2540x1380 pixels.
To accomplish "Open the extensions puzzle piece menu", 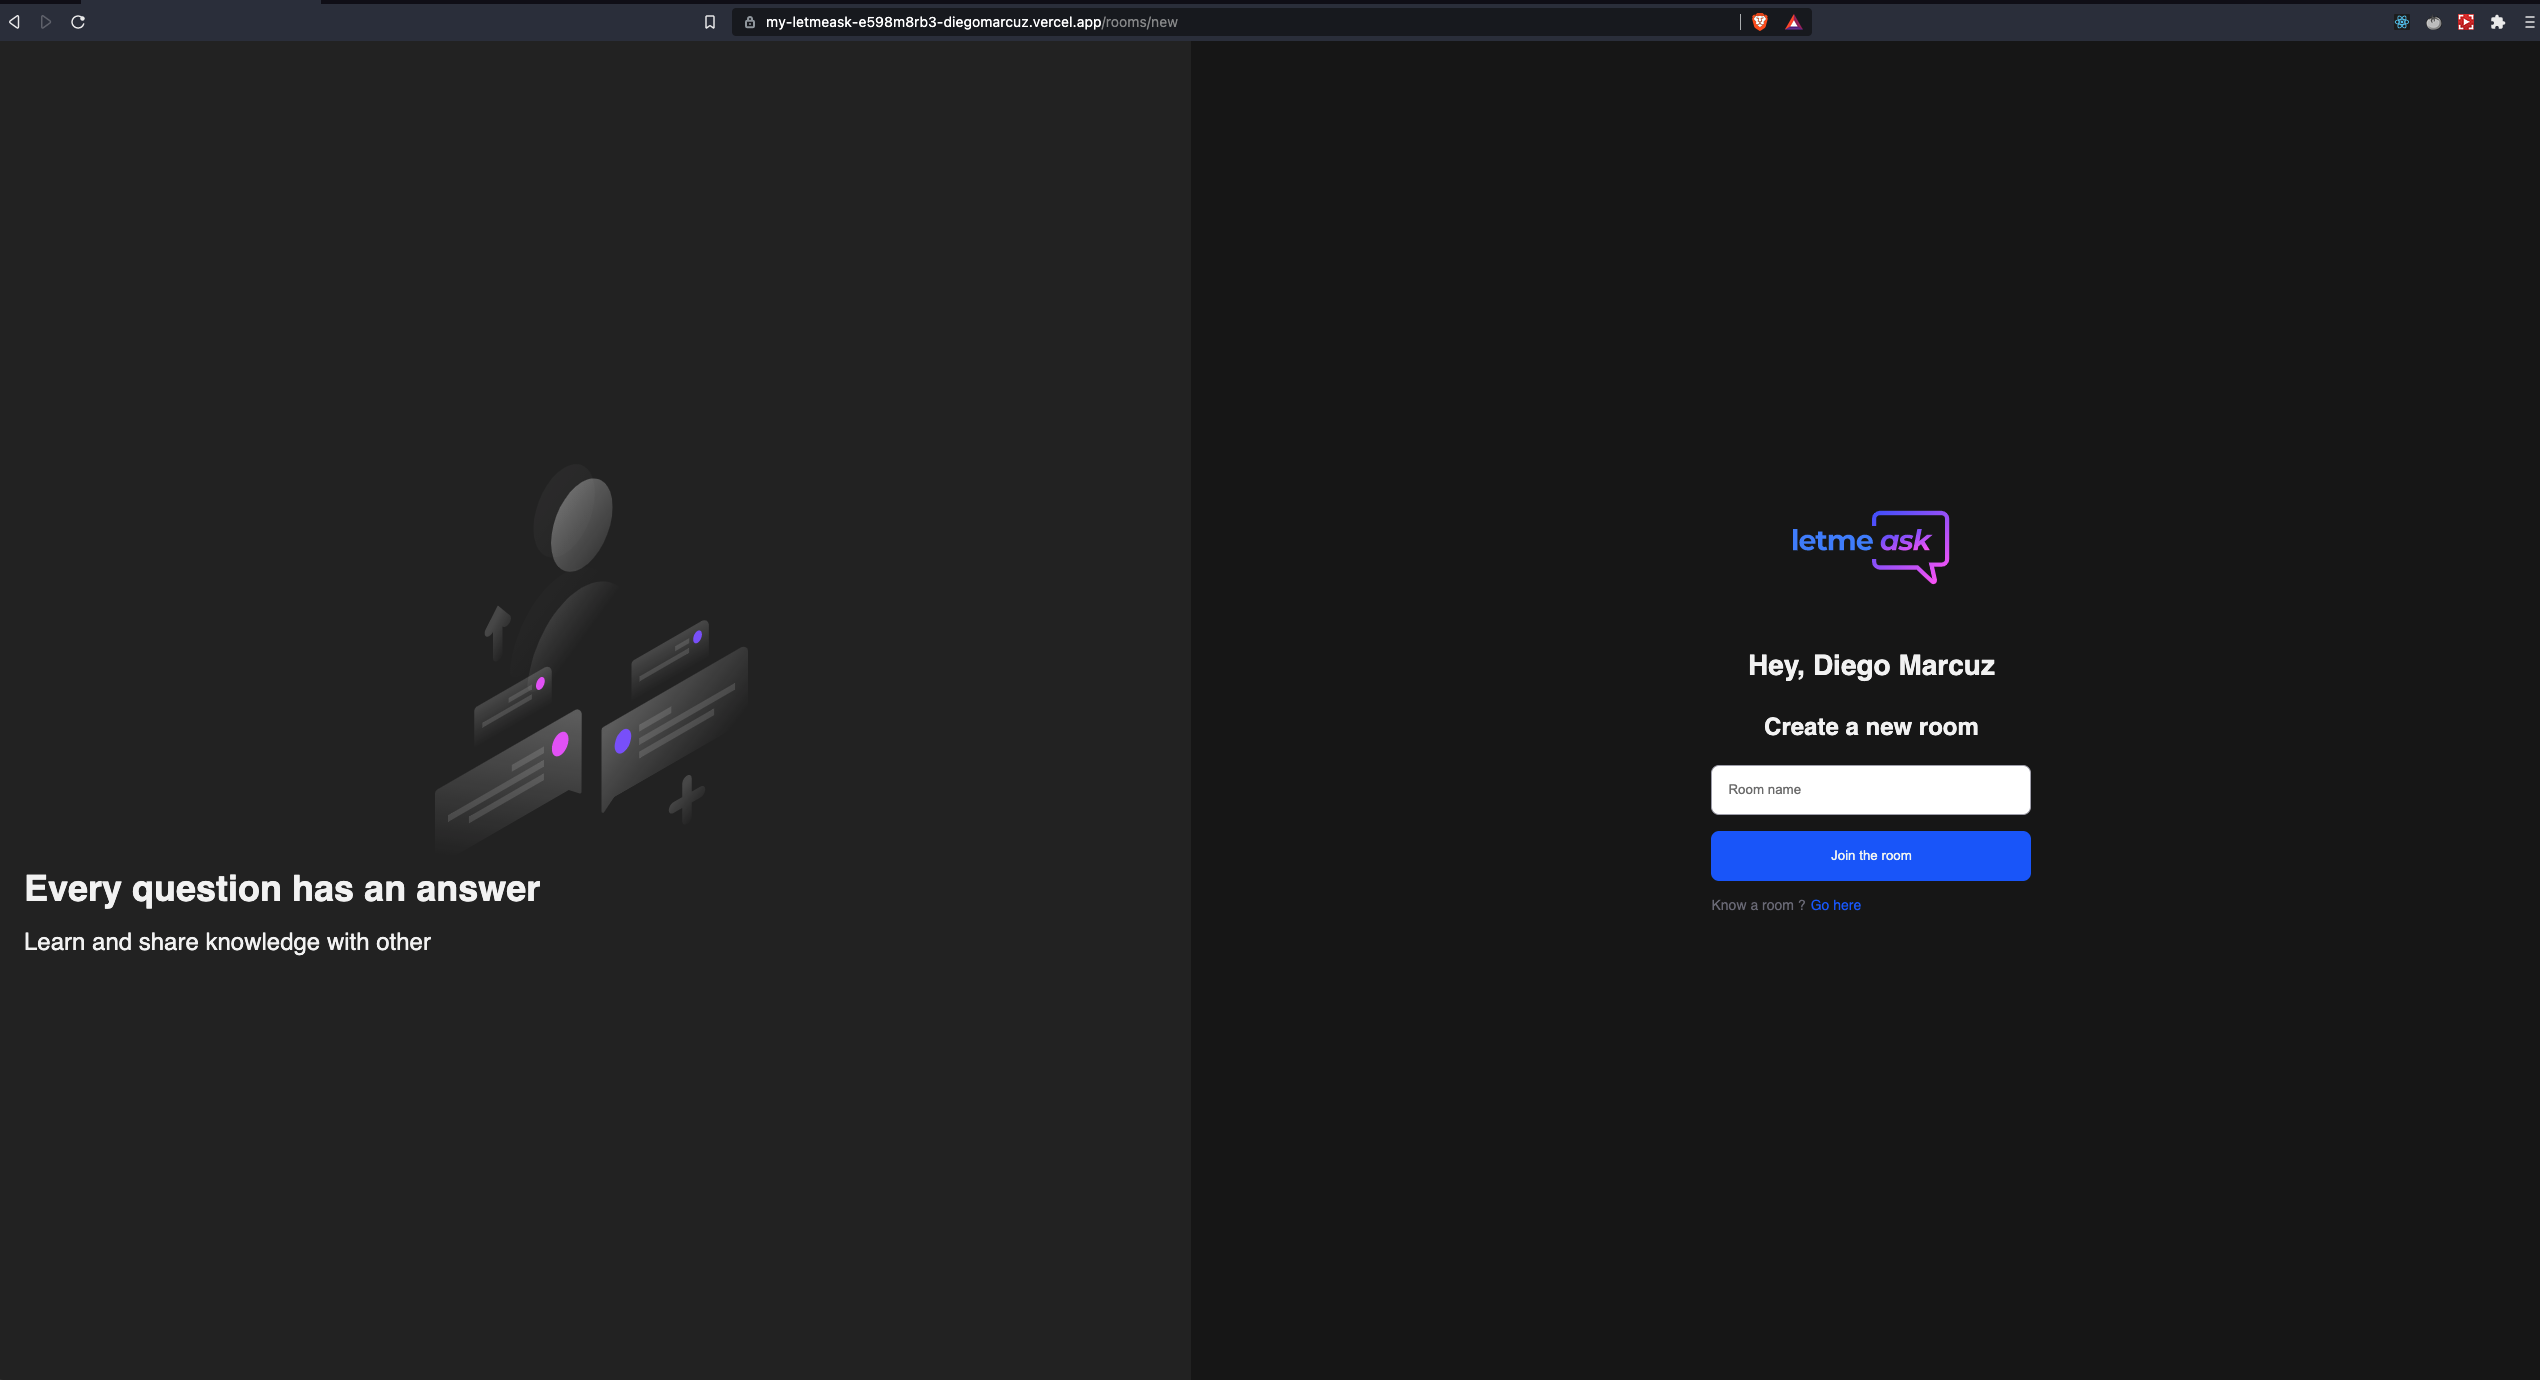I will point(2498,22).
